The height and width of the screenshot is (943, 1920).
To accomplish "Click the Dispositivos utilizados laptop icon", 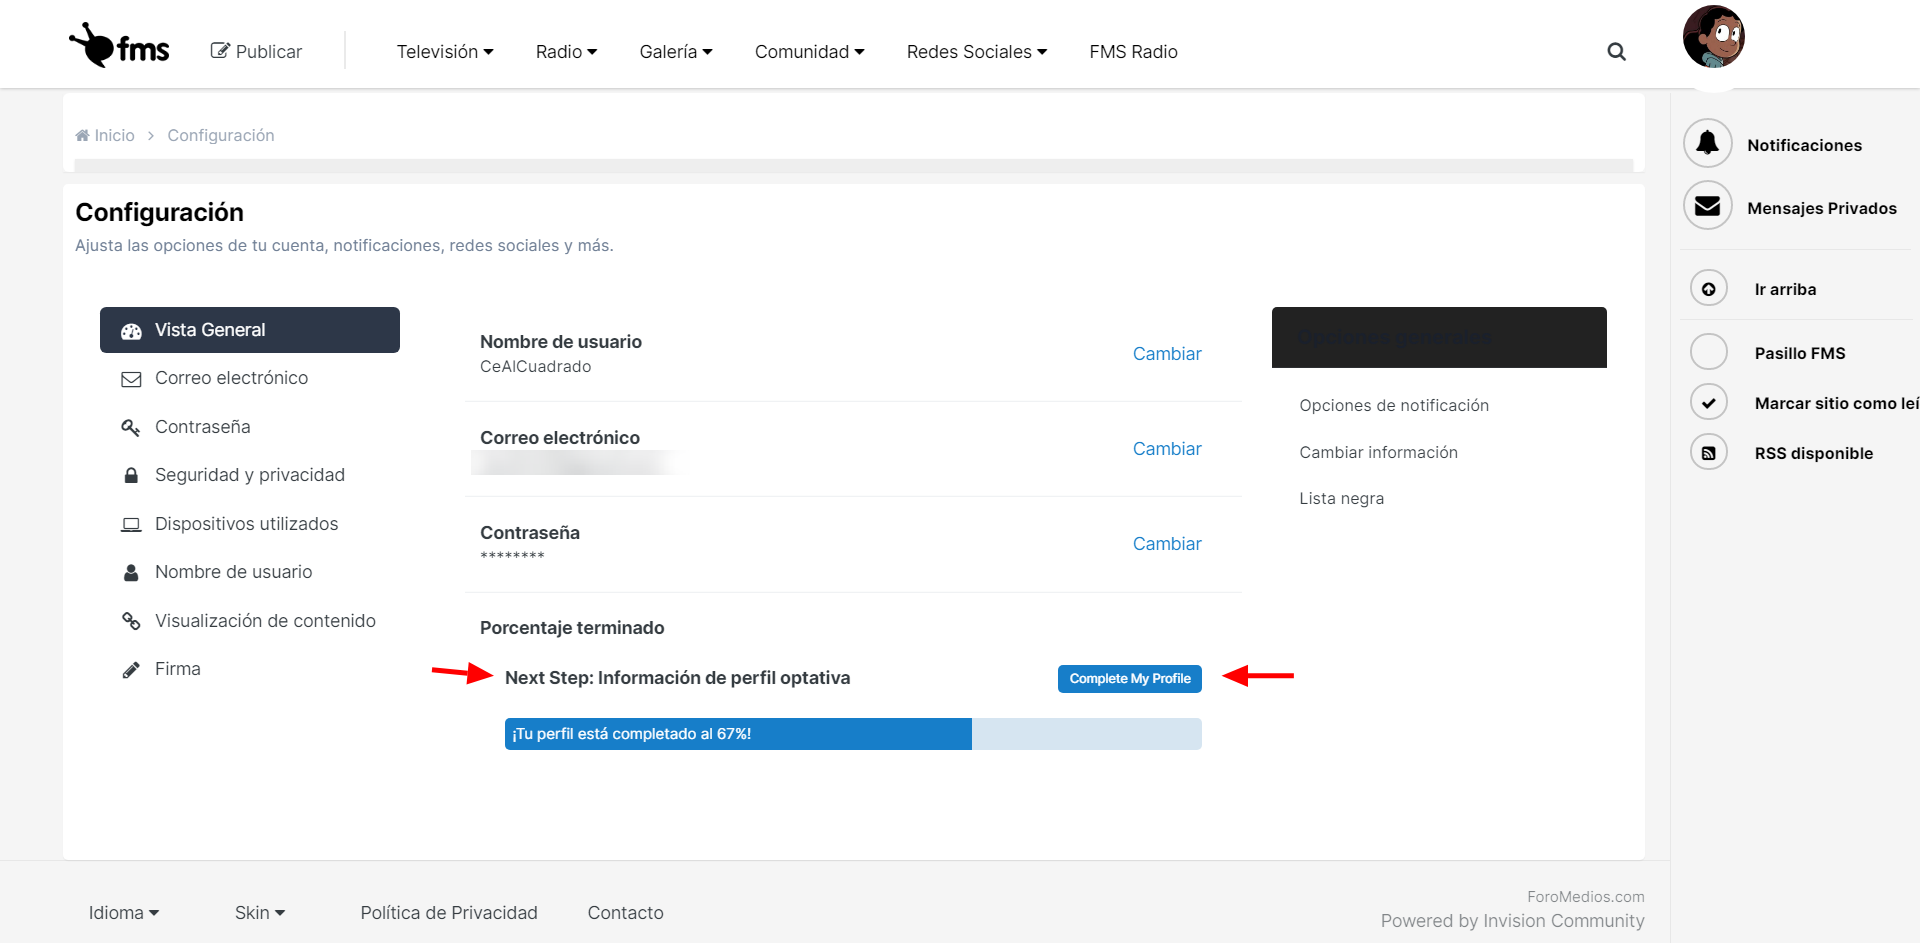I will coord(131,524).
